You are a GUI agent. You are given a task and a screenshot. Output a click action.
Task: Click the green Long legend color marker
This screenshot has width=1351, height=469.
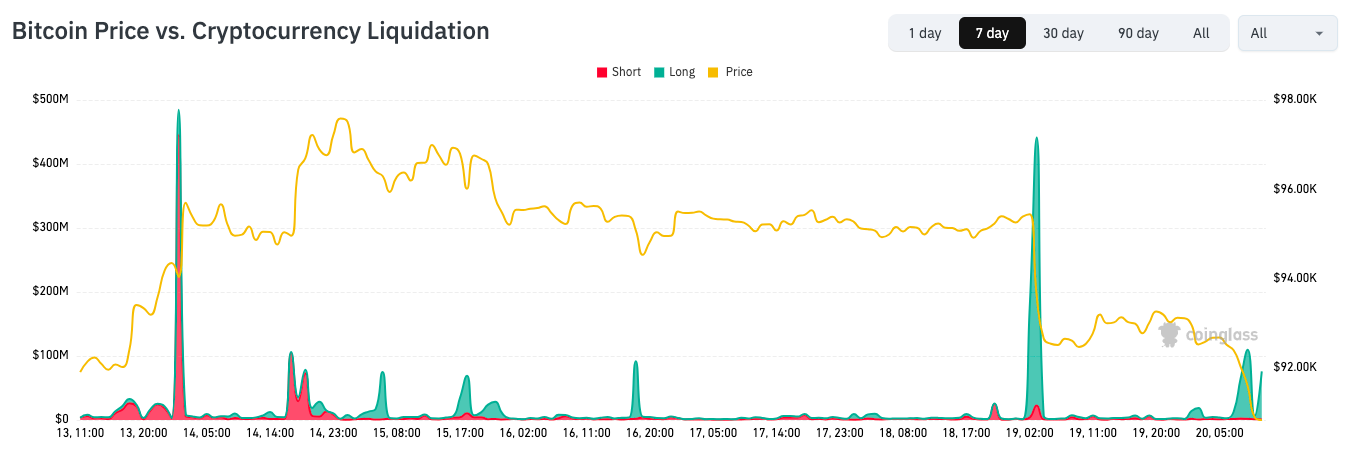tap(659, 72)
